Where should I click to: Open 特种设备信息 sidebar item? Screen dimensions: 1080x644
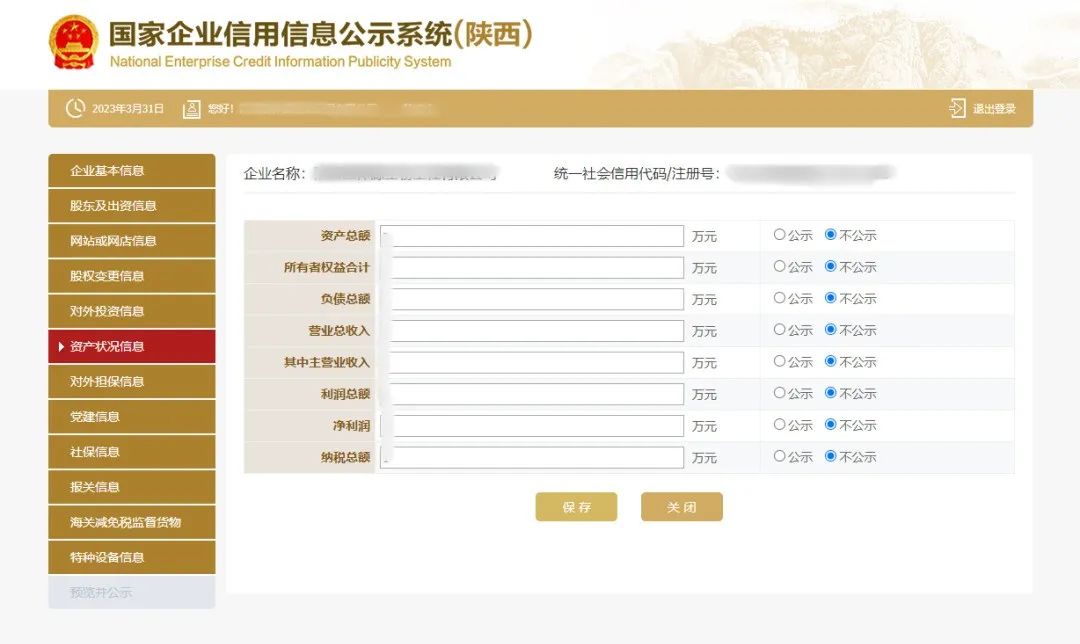131,557
